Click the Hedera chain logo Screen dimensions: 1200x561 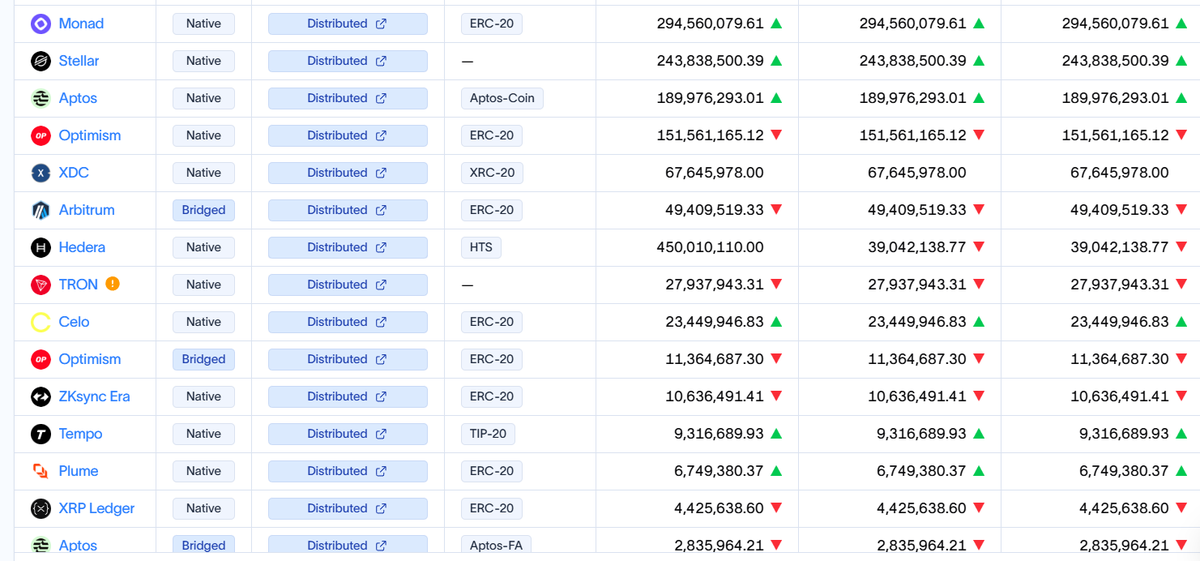(x=41, y=247)
